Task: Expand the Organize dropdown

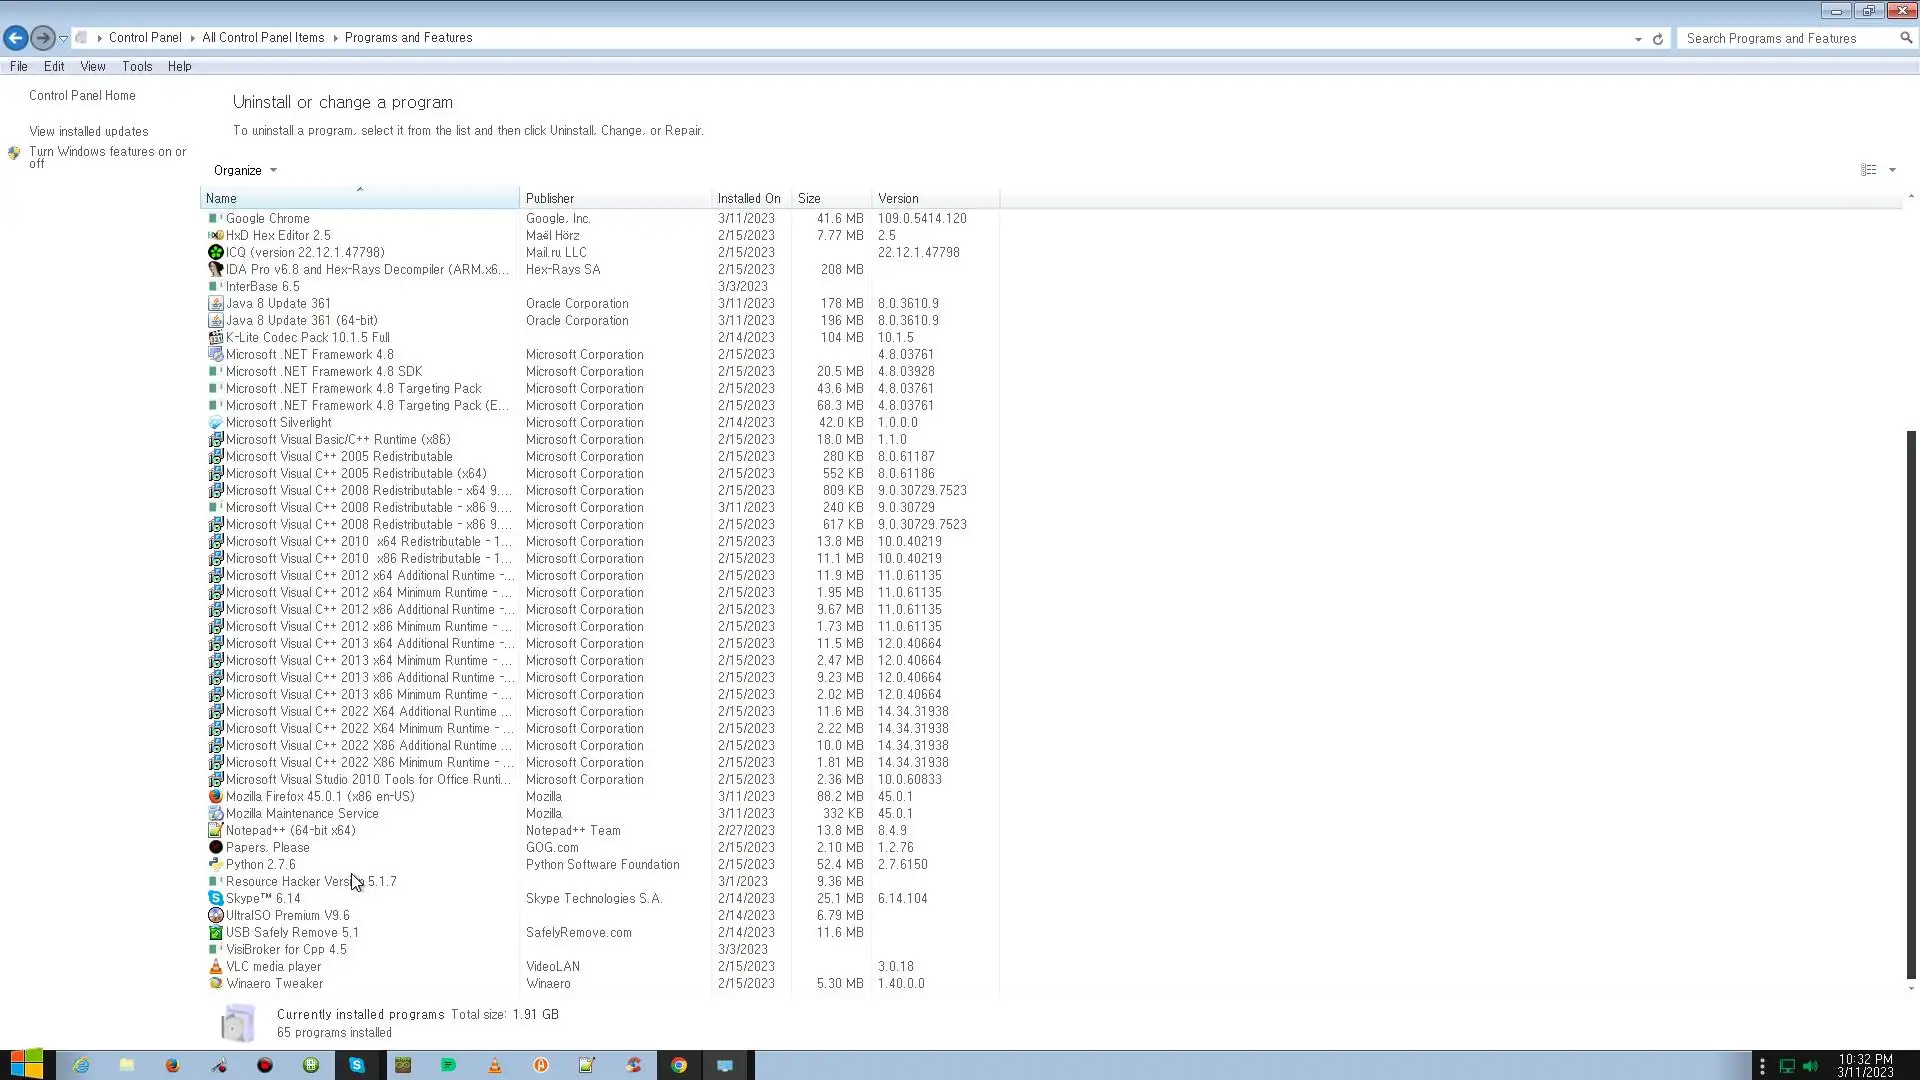Action: (245, 171)
